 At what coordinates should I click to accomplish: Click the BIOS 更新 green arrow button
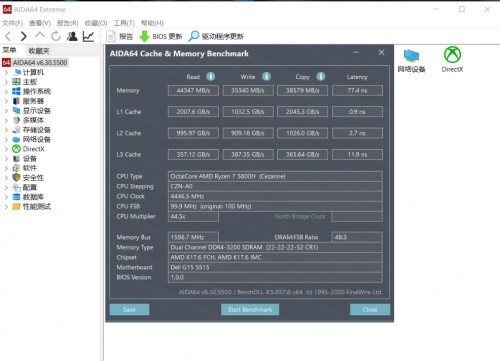coord(160,36)
